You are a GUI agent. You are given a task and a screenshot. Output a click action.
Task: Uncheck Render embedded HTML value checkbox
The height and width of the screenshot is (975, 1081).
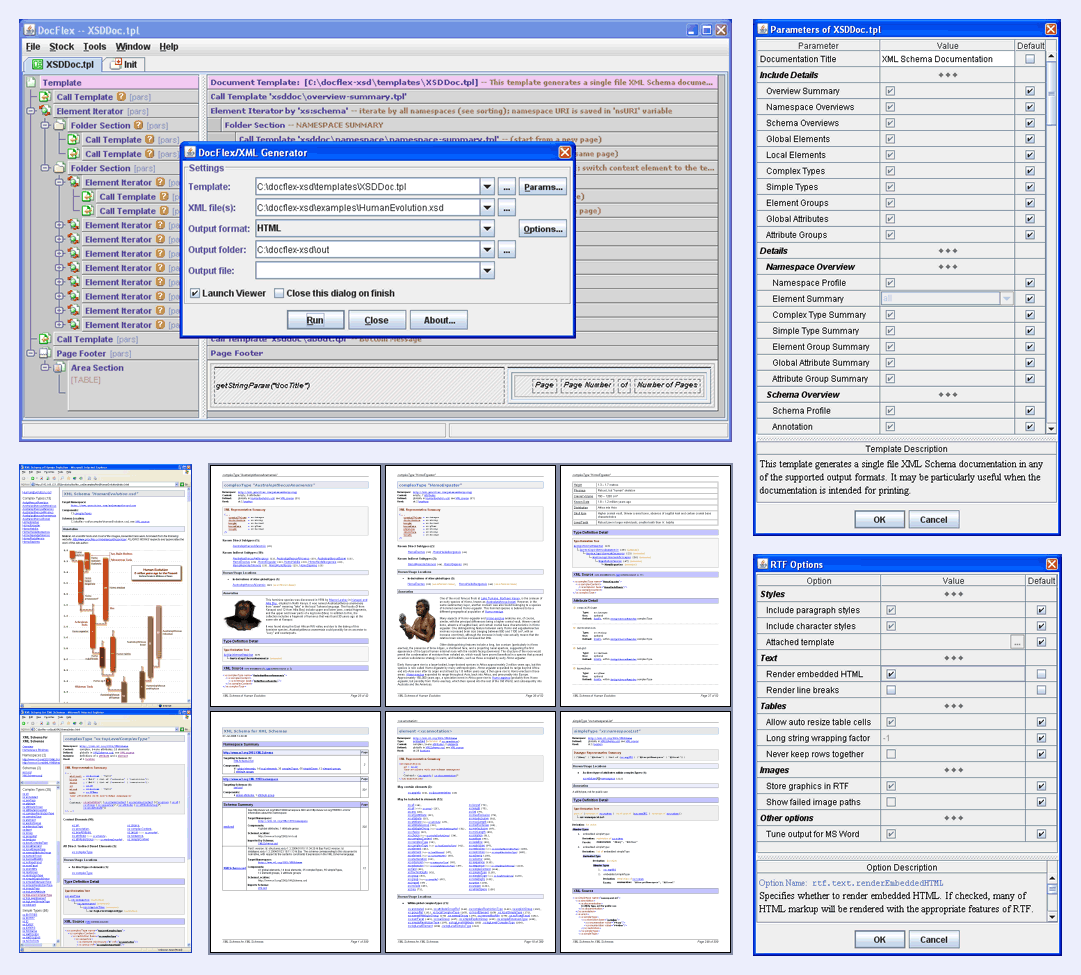(890, 674)
